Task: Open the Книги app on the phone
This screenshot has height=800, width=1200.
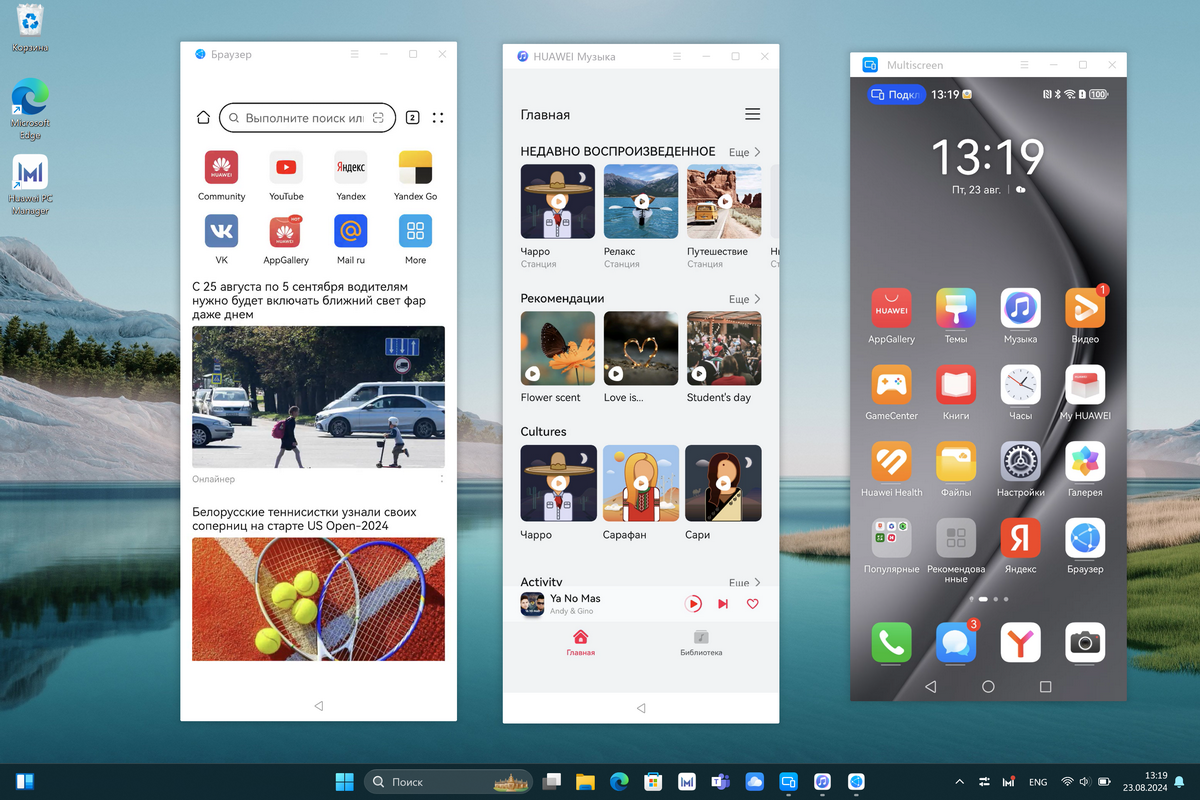Action: point(956,384)
